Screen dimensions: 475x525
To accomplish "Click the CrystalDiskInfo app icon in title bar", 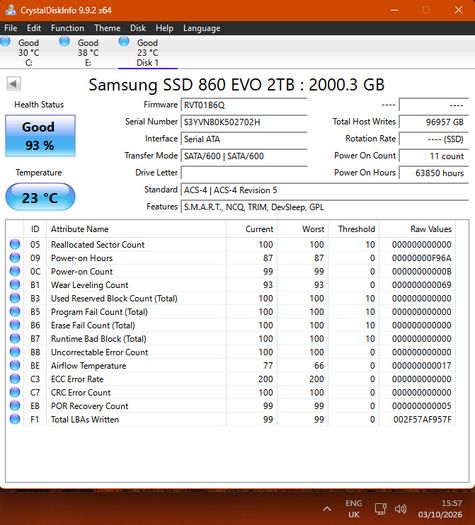I will (10, 10).
